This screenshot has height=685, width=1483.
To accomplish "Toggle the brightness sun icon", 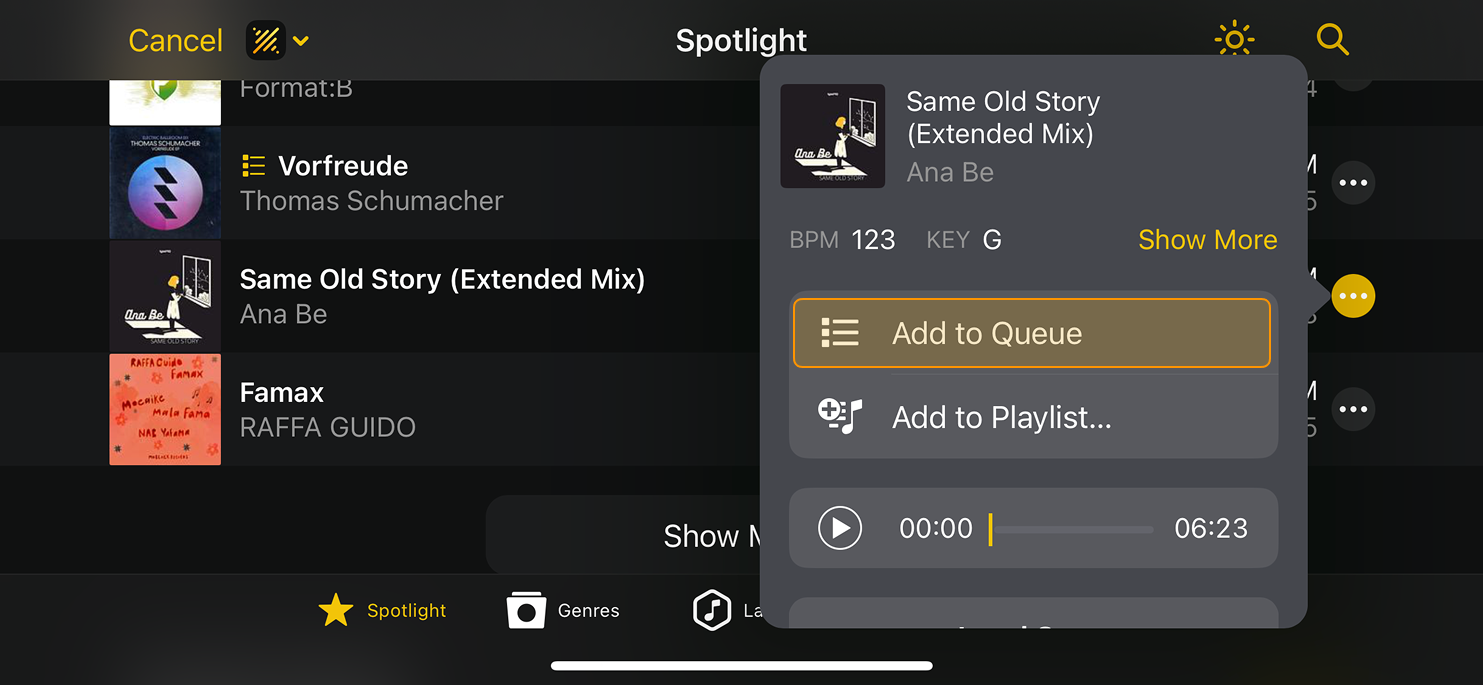I will (1234, 40).
